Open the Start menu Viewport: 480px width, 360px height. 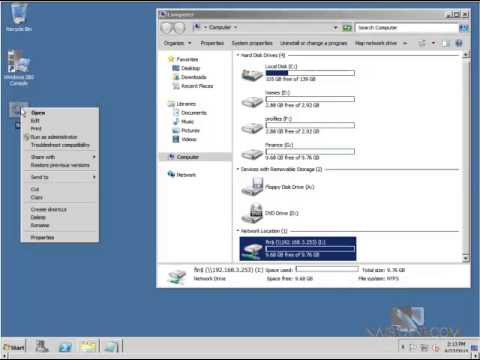point(14,347)
